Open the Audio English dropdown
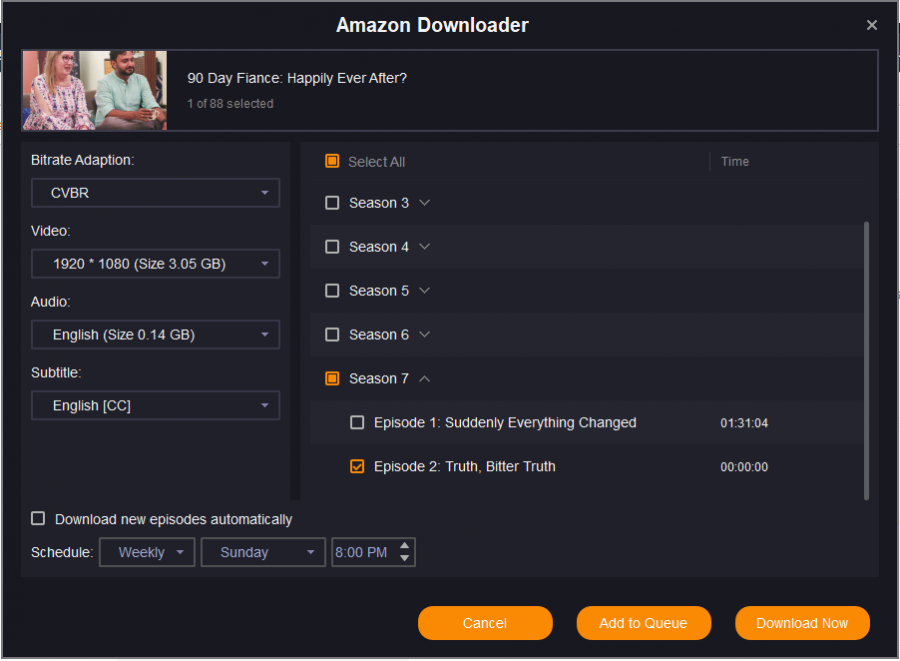The image size is (900, 661). point(155,335)
